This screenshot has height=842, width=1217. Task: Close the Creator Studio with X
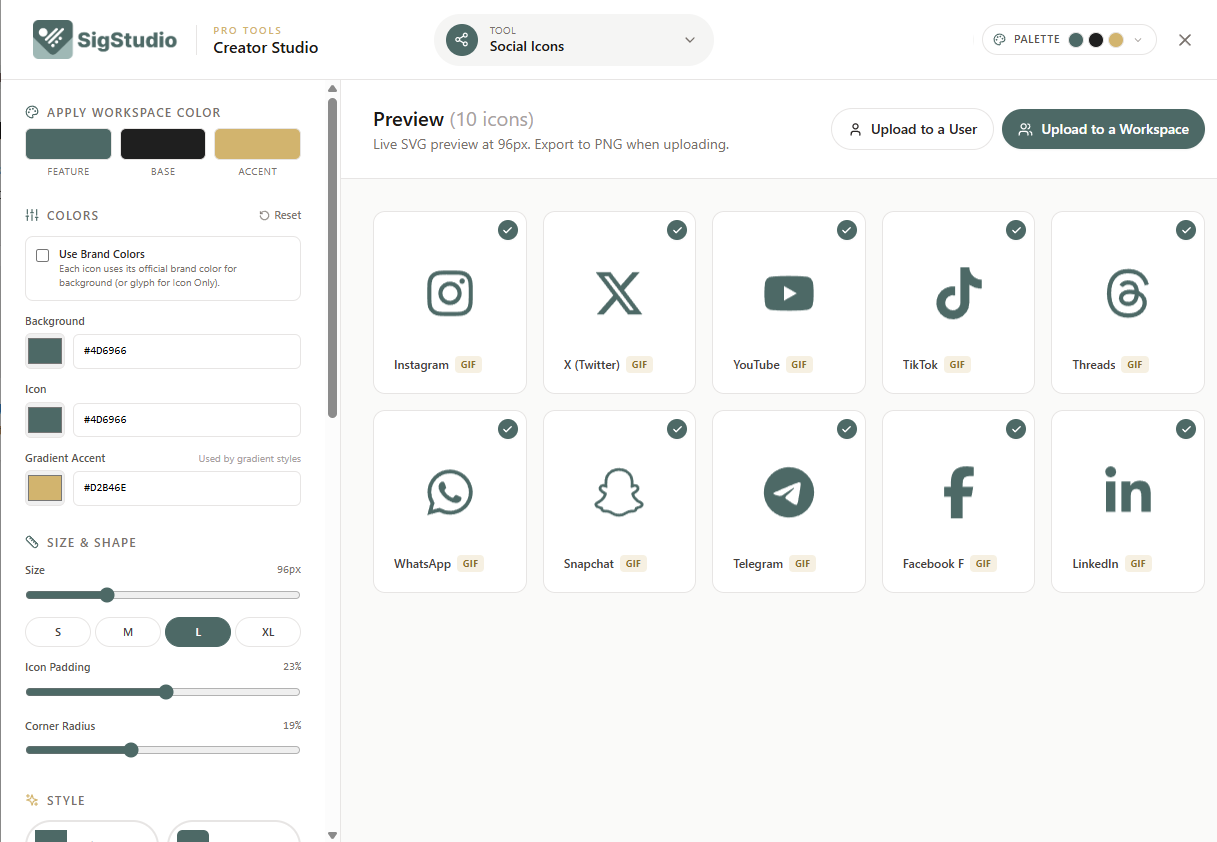click(1185, 40)
